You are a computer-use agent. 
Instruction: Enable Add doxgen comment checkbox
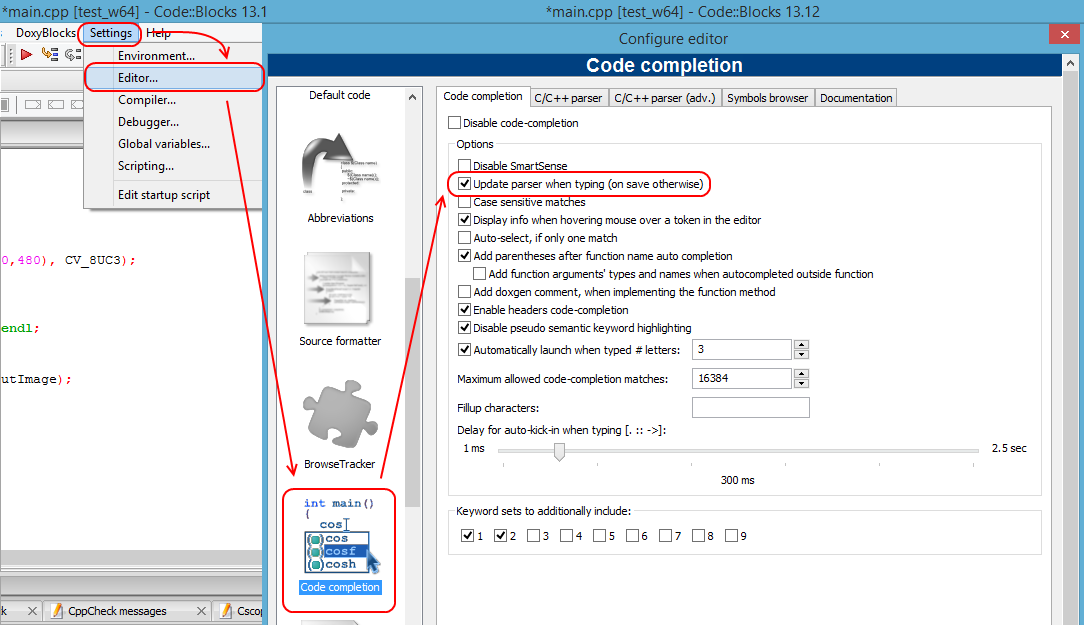click(465, 292)
